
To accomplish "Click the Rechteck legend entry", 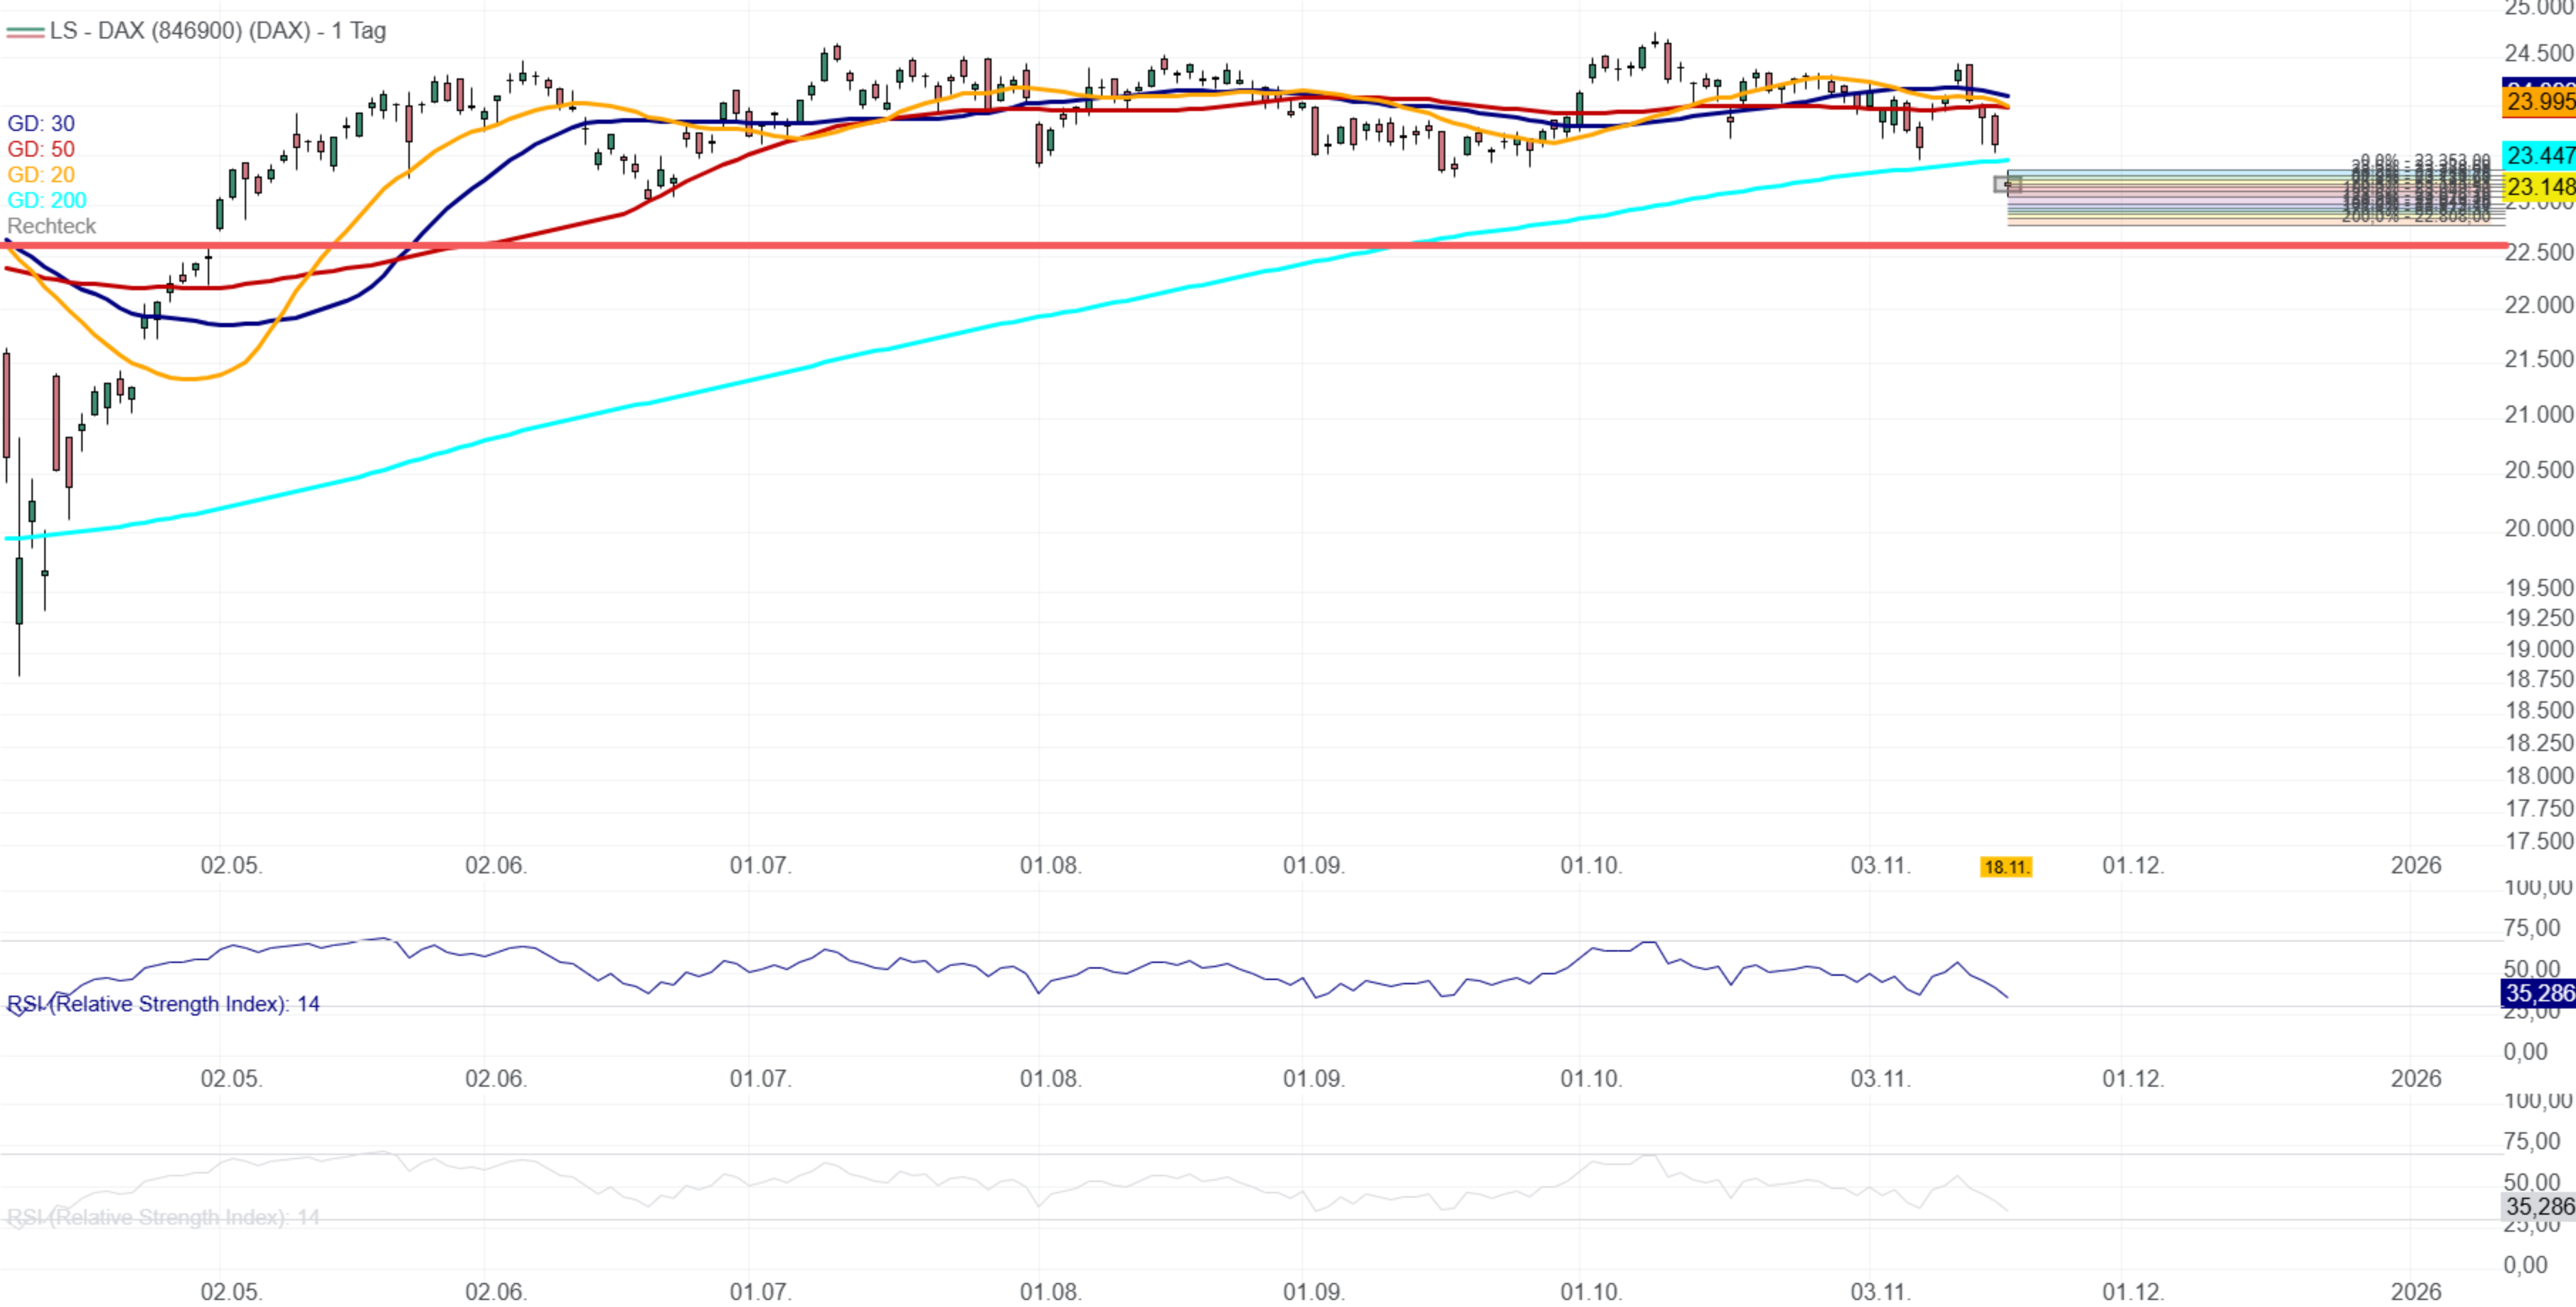I will coord(52,226).
